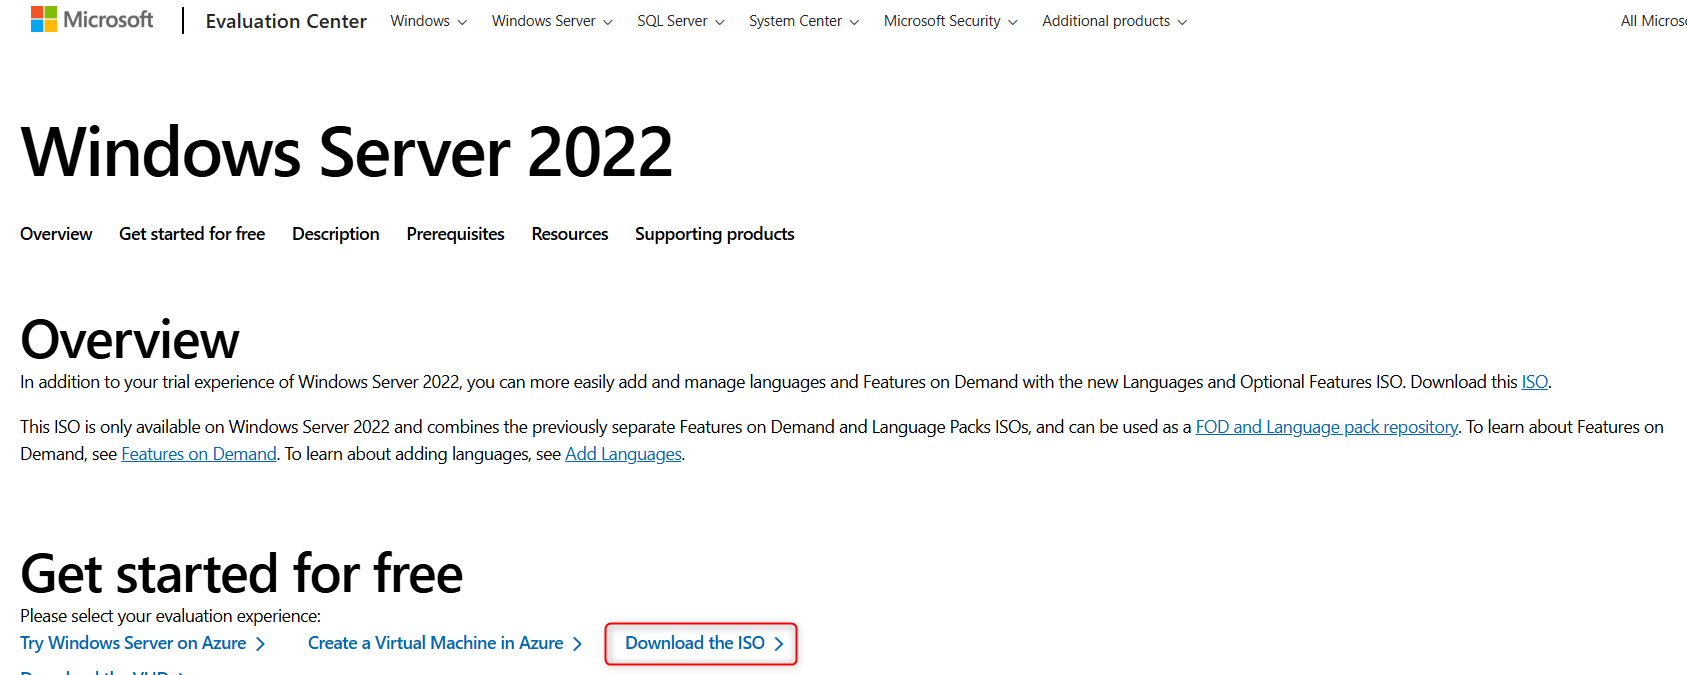The image size is (1687, 675).
Task: Click chevron next to Download the ISO
Action: [x=779, y=644]
